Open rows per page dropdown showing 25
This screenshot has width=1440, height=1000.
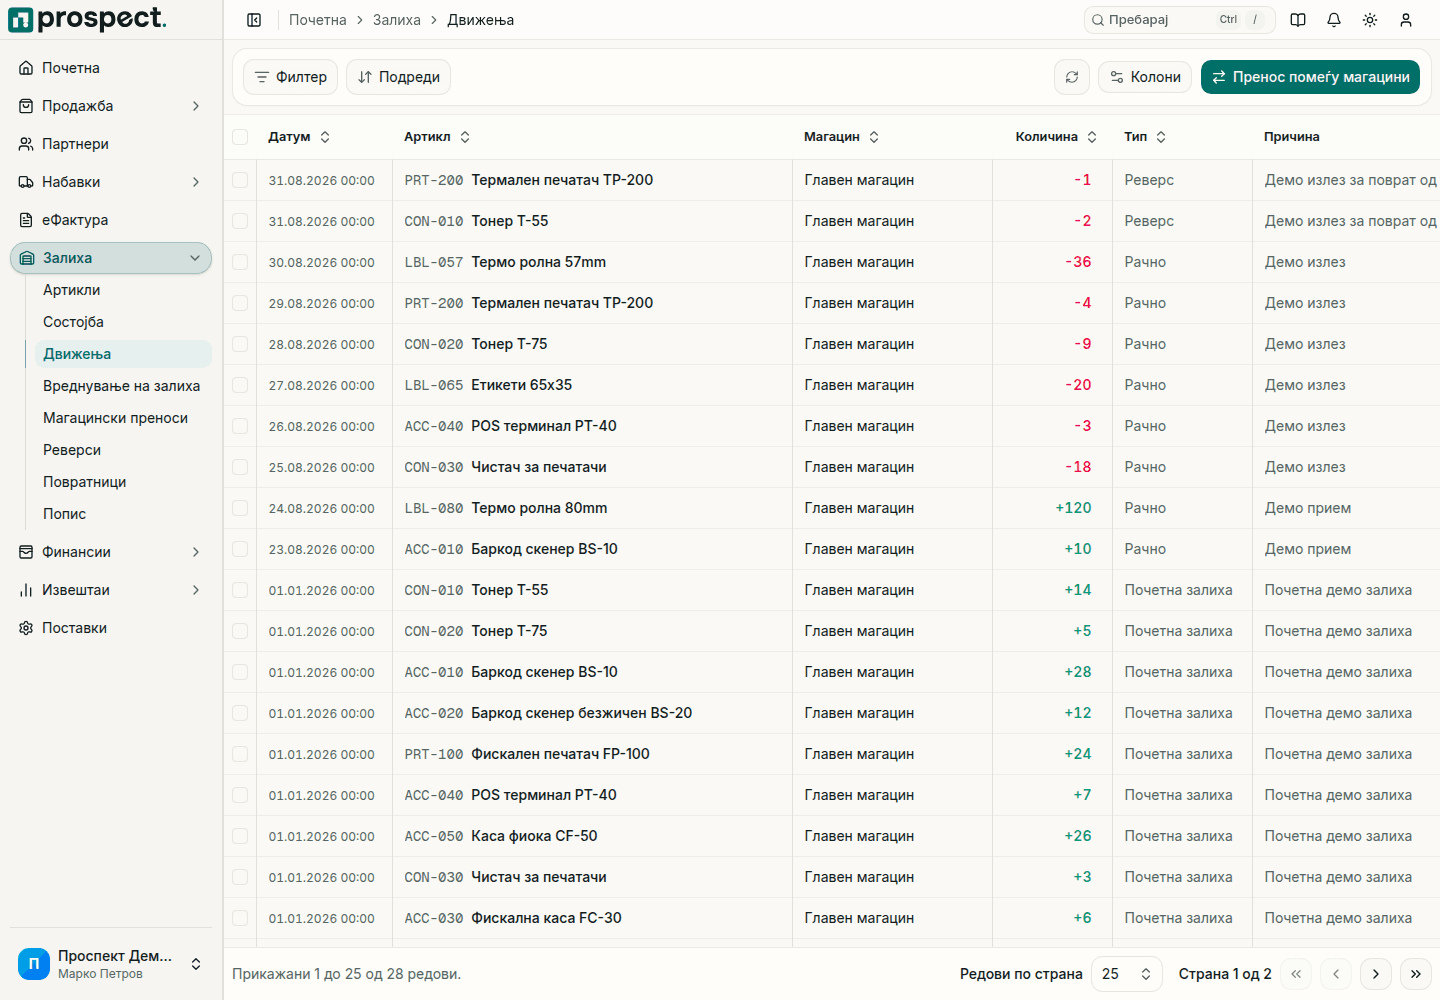pos(1127,974)
